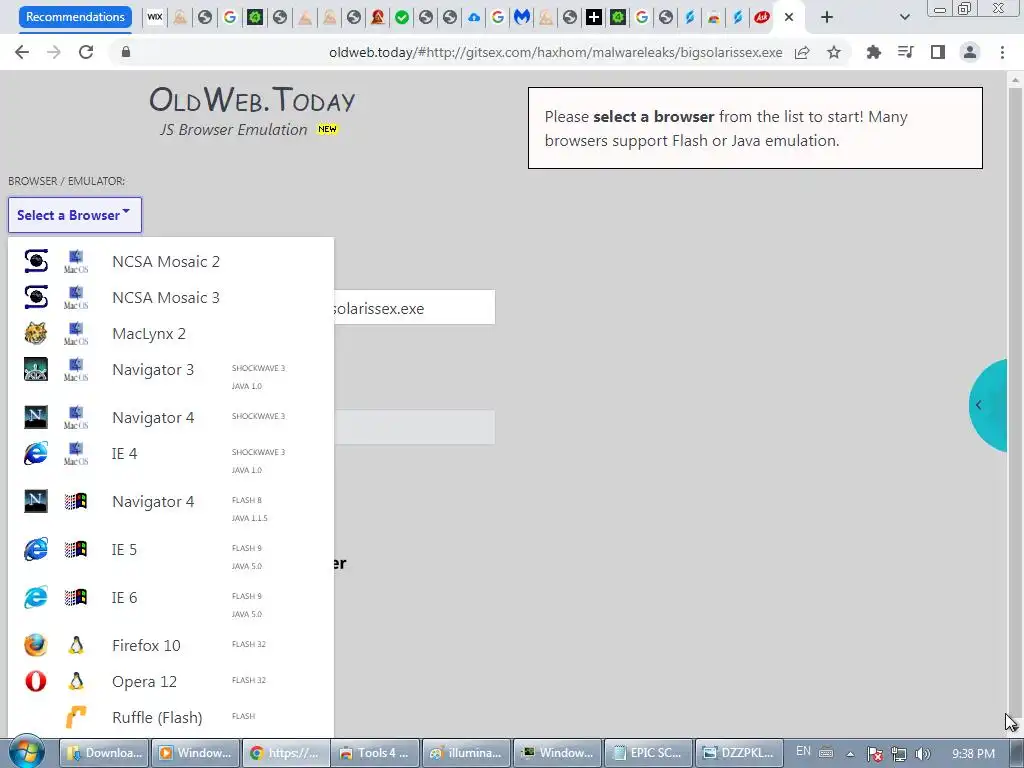Screen dimensions: 1024x768
Task: Switch to the Recommendations tab
Action: point(75,17)
